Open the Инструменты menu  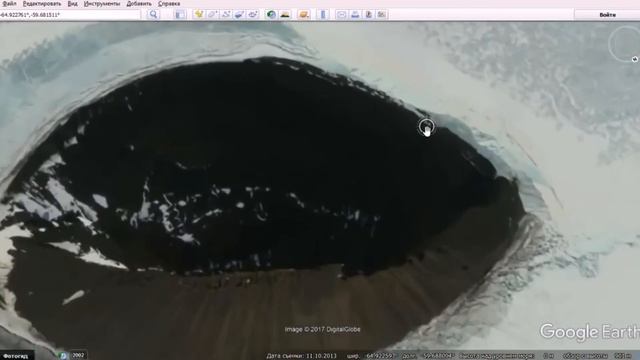[102, 4]
